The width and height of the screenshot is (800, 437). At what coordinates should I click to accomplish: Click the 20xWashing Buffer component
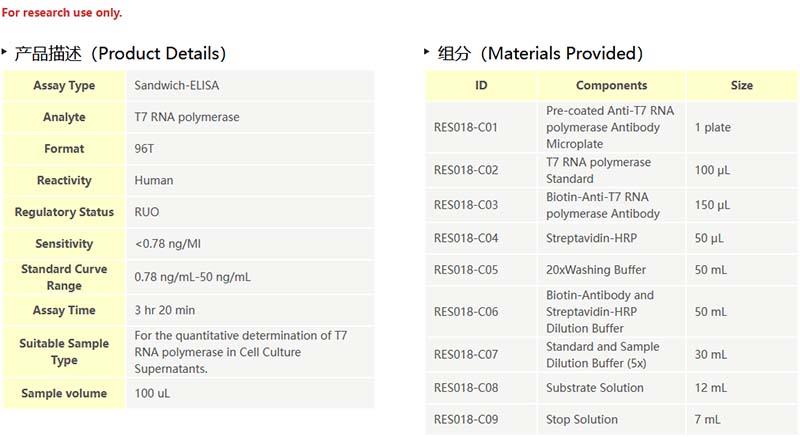point(596,270)
